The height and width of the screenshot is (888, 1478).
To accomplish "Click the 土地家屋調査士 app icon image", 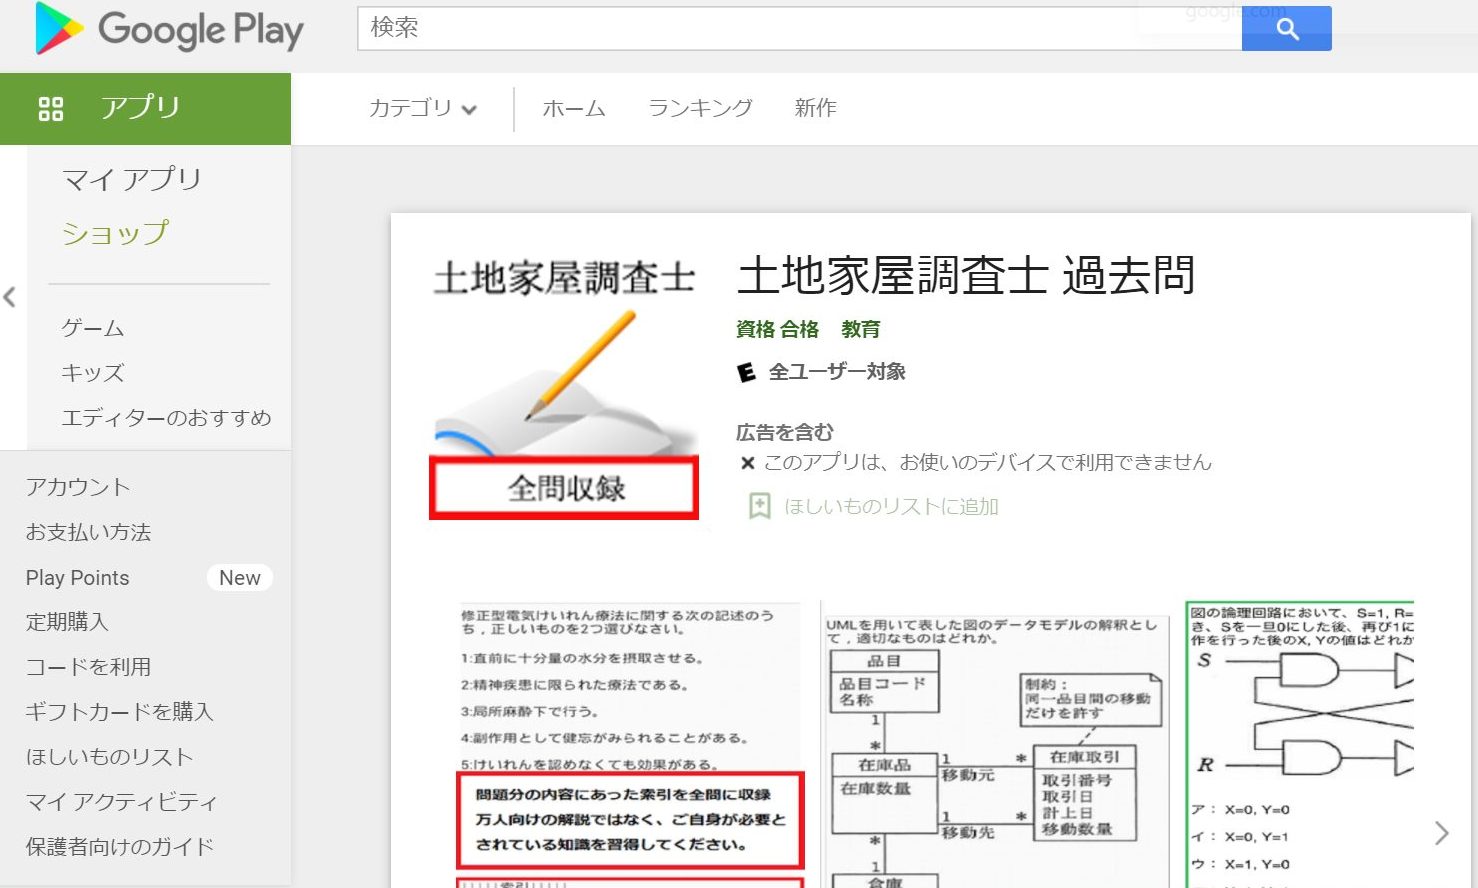I will tap(565, 388).
